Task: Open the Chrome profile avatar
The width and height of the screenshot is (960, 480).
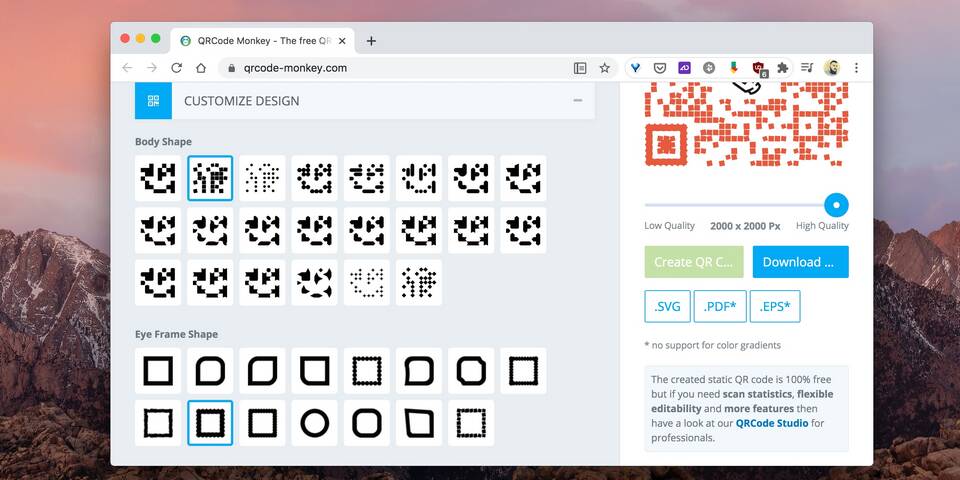Action: [x=832, y=68]
